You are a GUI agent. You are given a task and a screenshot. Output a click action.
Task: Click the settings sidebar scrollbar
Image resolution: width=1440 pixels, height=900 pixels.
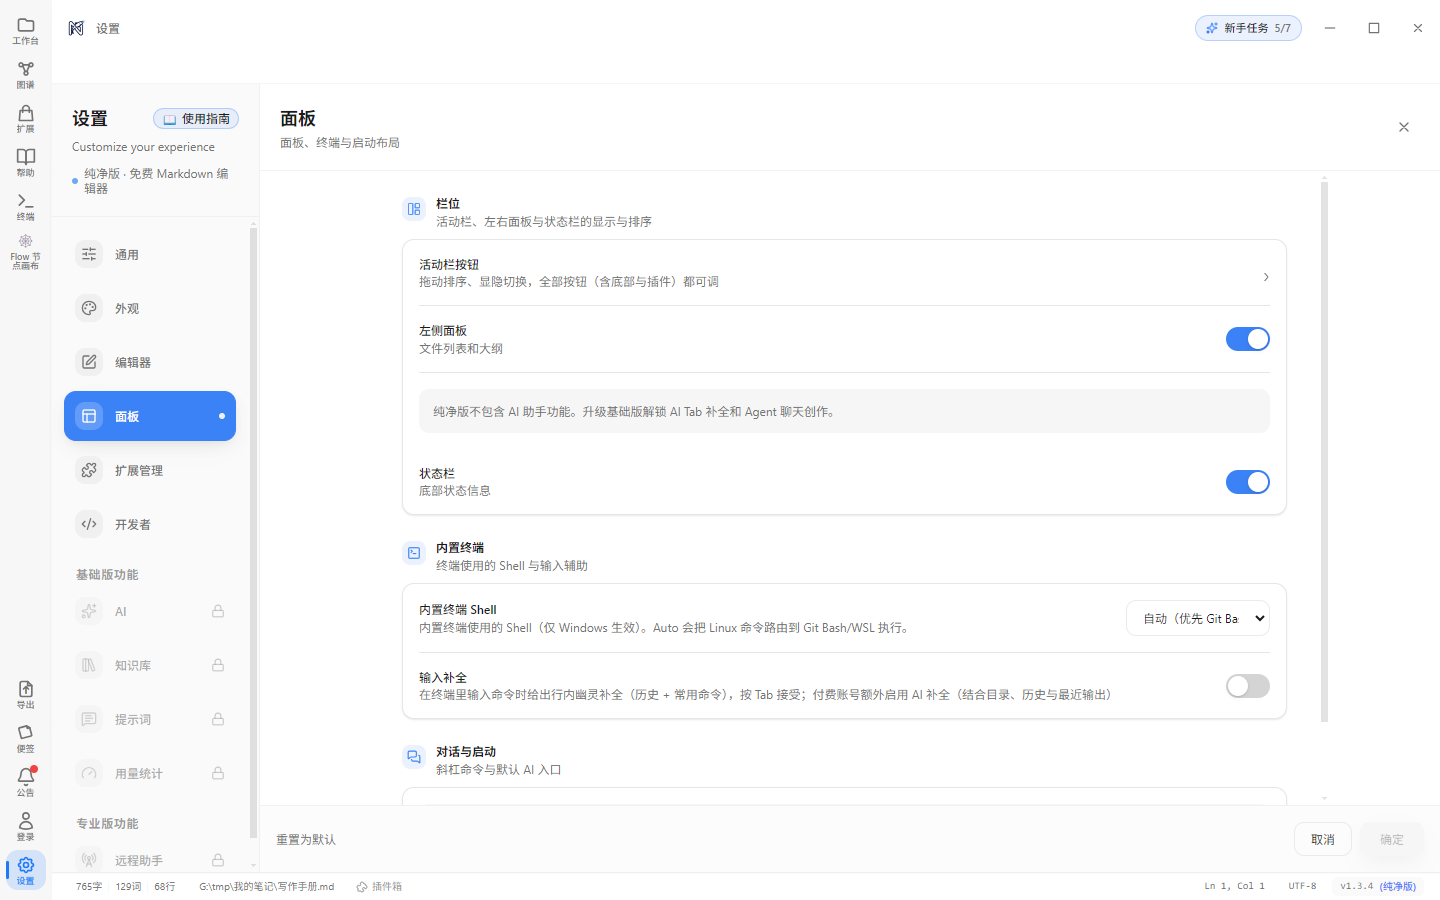tap(253, 533)
